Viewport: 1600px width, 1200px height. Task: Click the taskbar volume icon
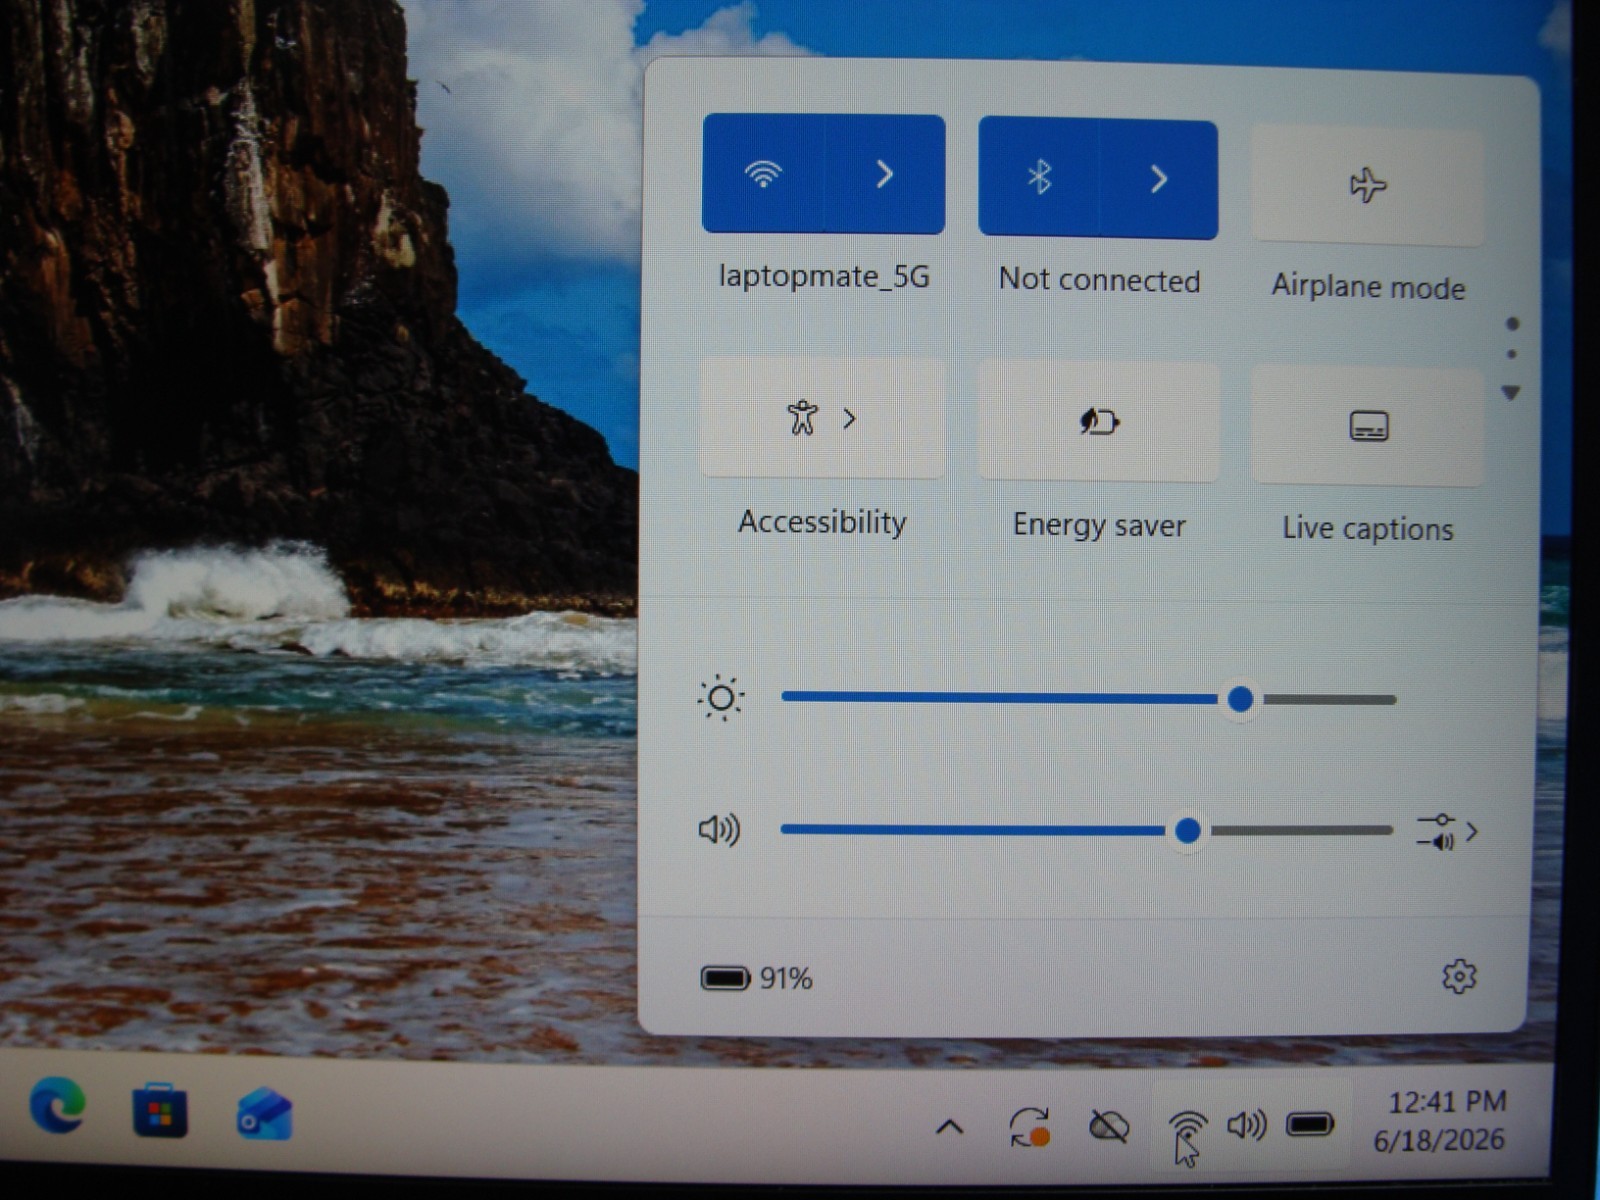tap(1246, 1126)
